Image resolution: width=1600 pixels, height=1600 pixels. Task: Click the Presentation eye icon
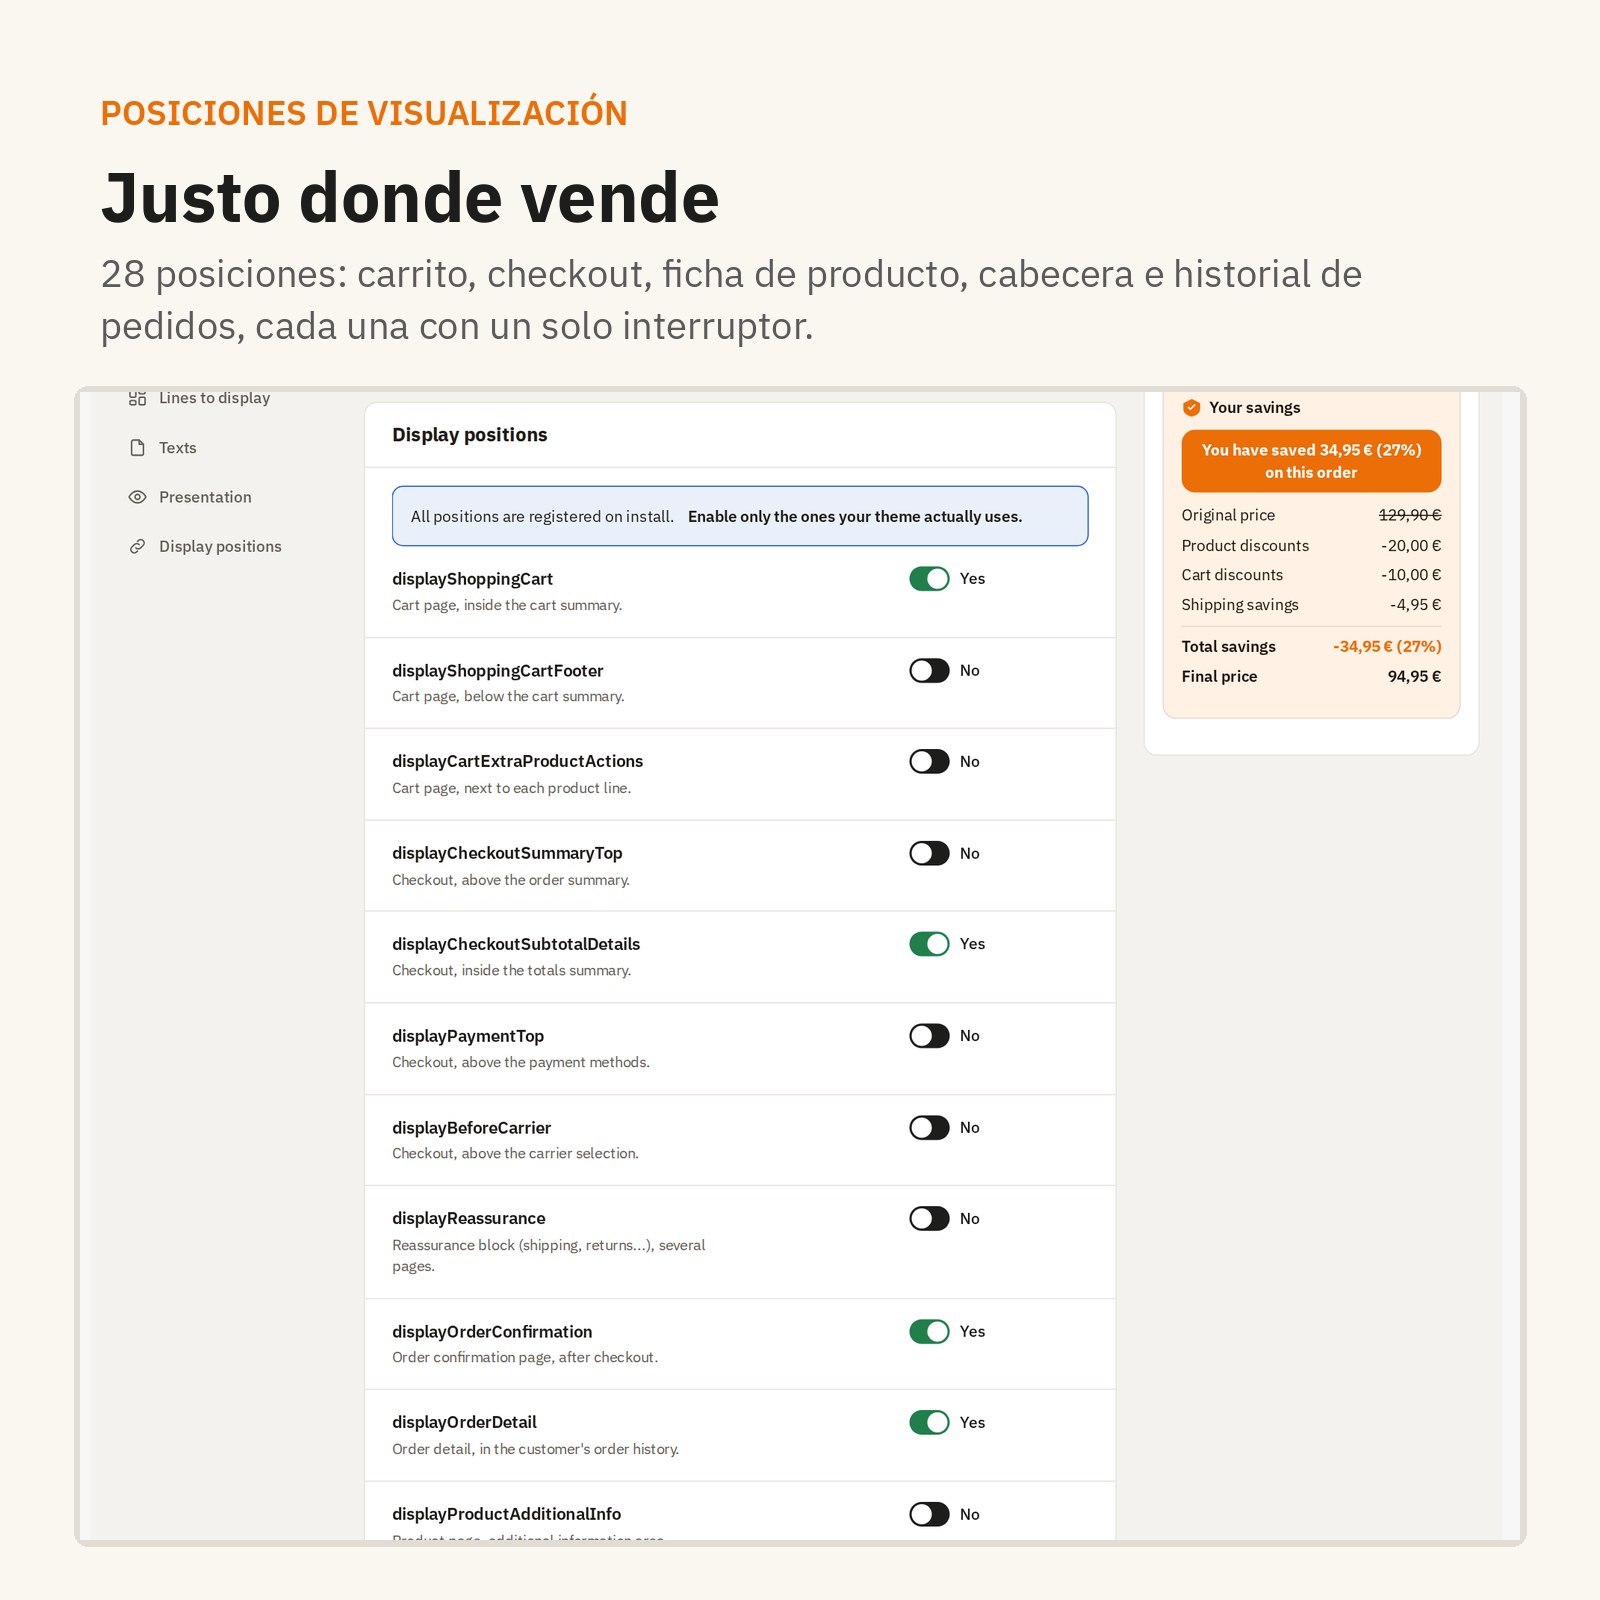(x=138, y=497)
